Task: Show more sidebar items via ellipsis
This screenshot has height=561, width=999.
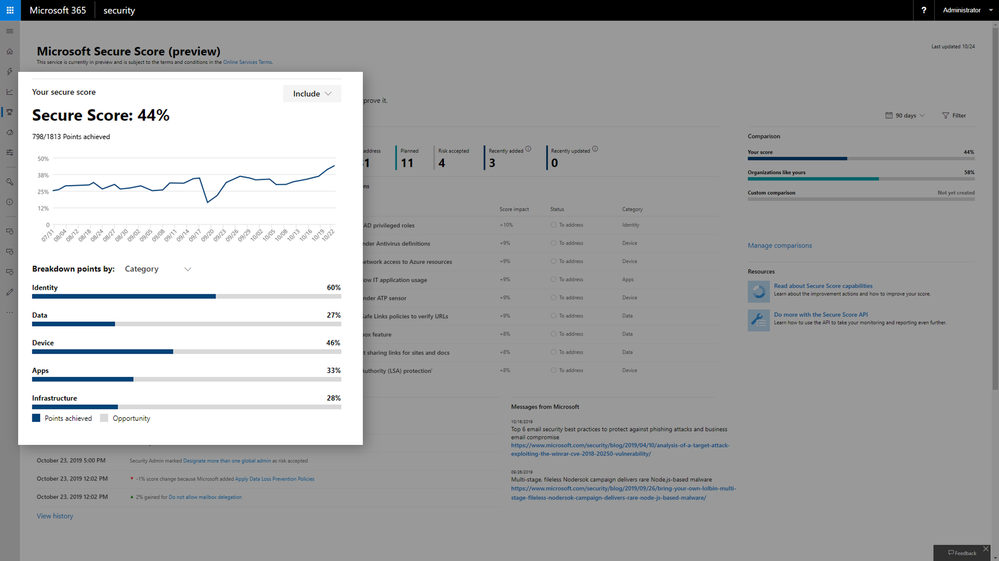Action: point(10,313)
